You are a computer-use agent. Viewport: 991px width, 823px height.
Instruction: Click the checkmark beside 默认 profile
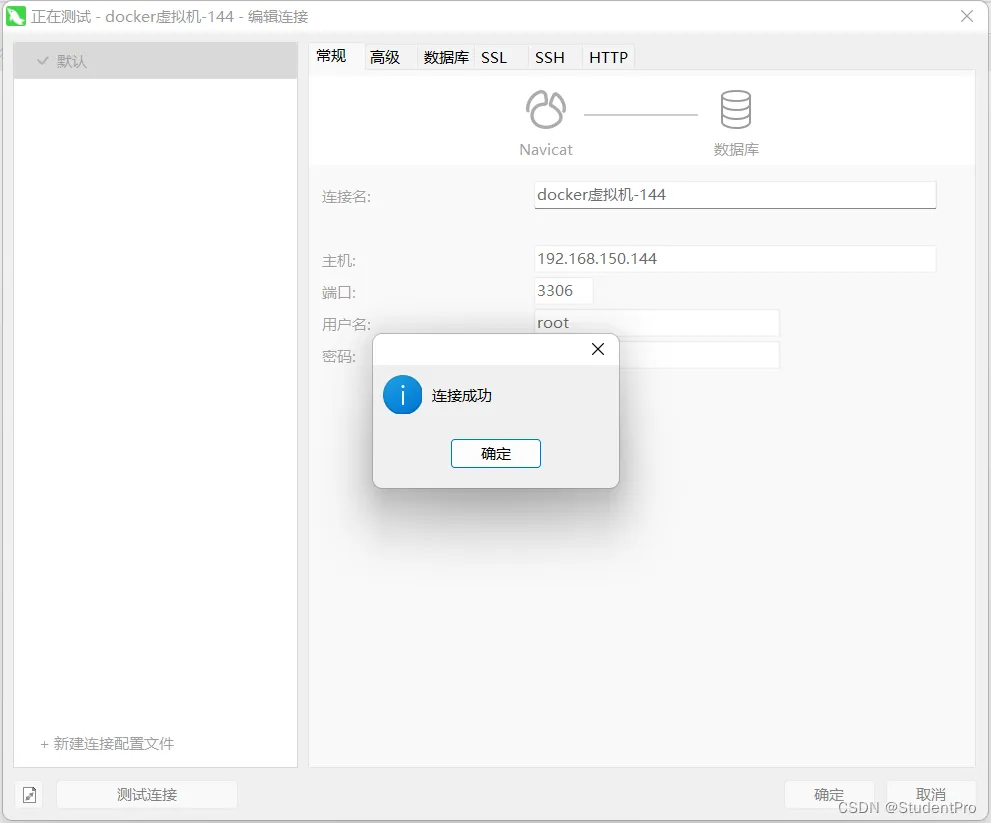click(42, 60)
